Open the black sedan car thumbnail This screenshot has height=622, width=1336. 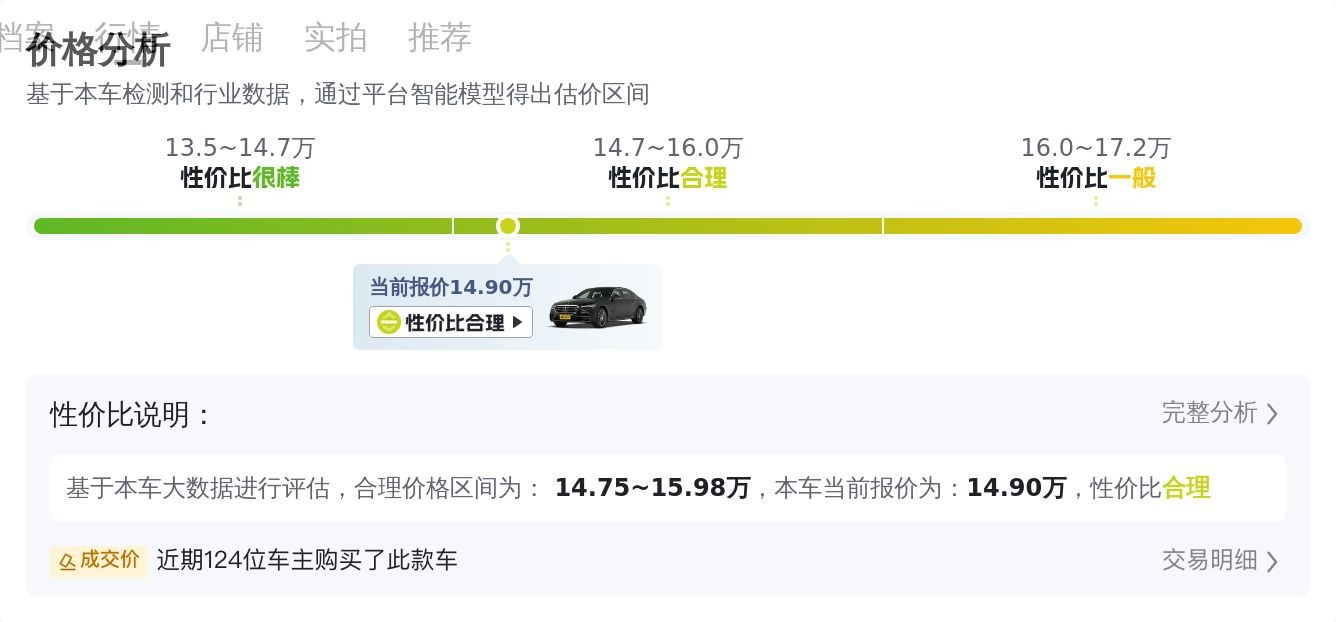coord(598,307)
